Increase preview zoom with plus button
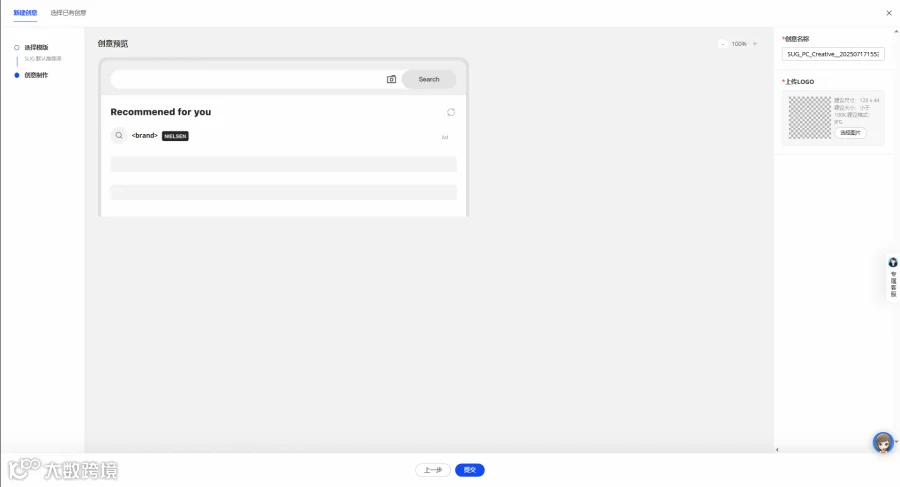 (x=755, y=44)
